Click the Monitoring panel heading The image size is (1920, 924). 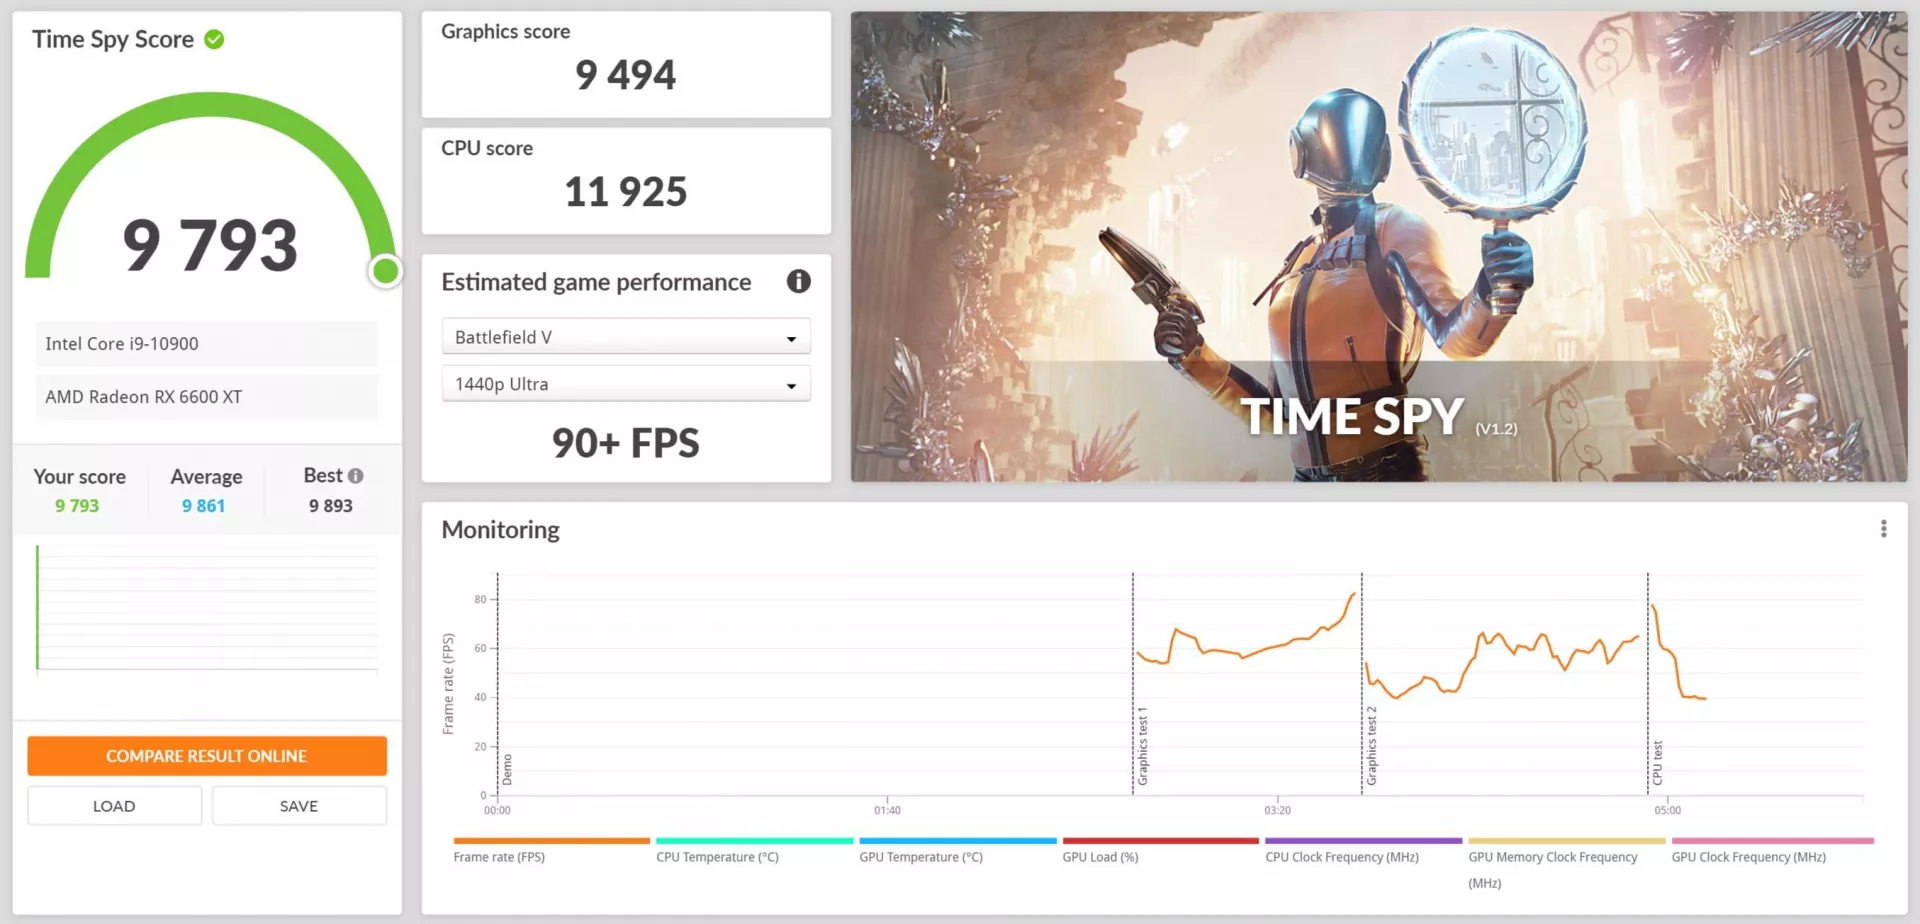(500, 530)
